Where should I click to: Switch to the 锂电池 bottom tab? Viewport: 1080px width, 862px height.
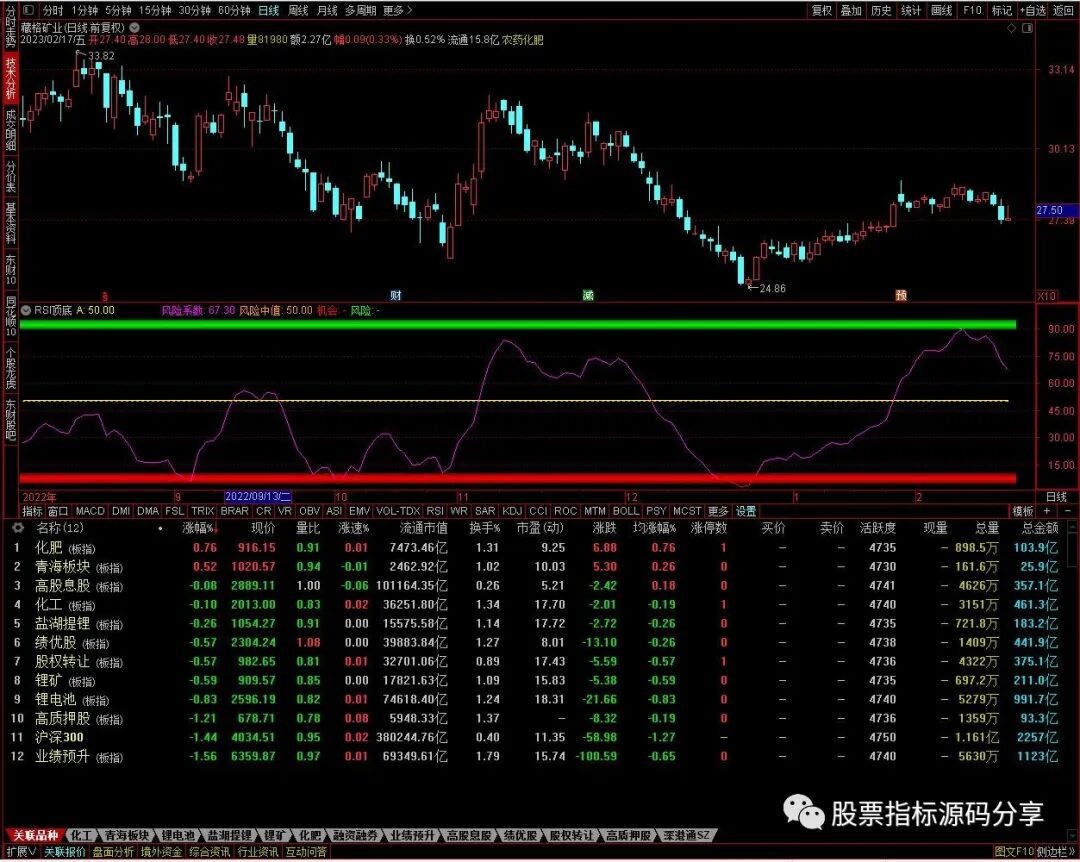click(178, 836)
